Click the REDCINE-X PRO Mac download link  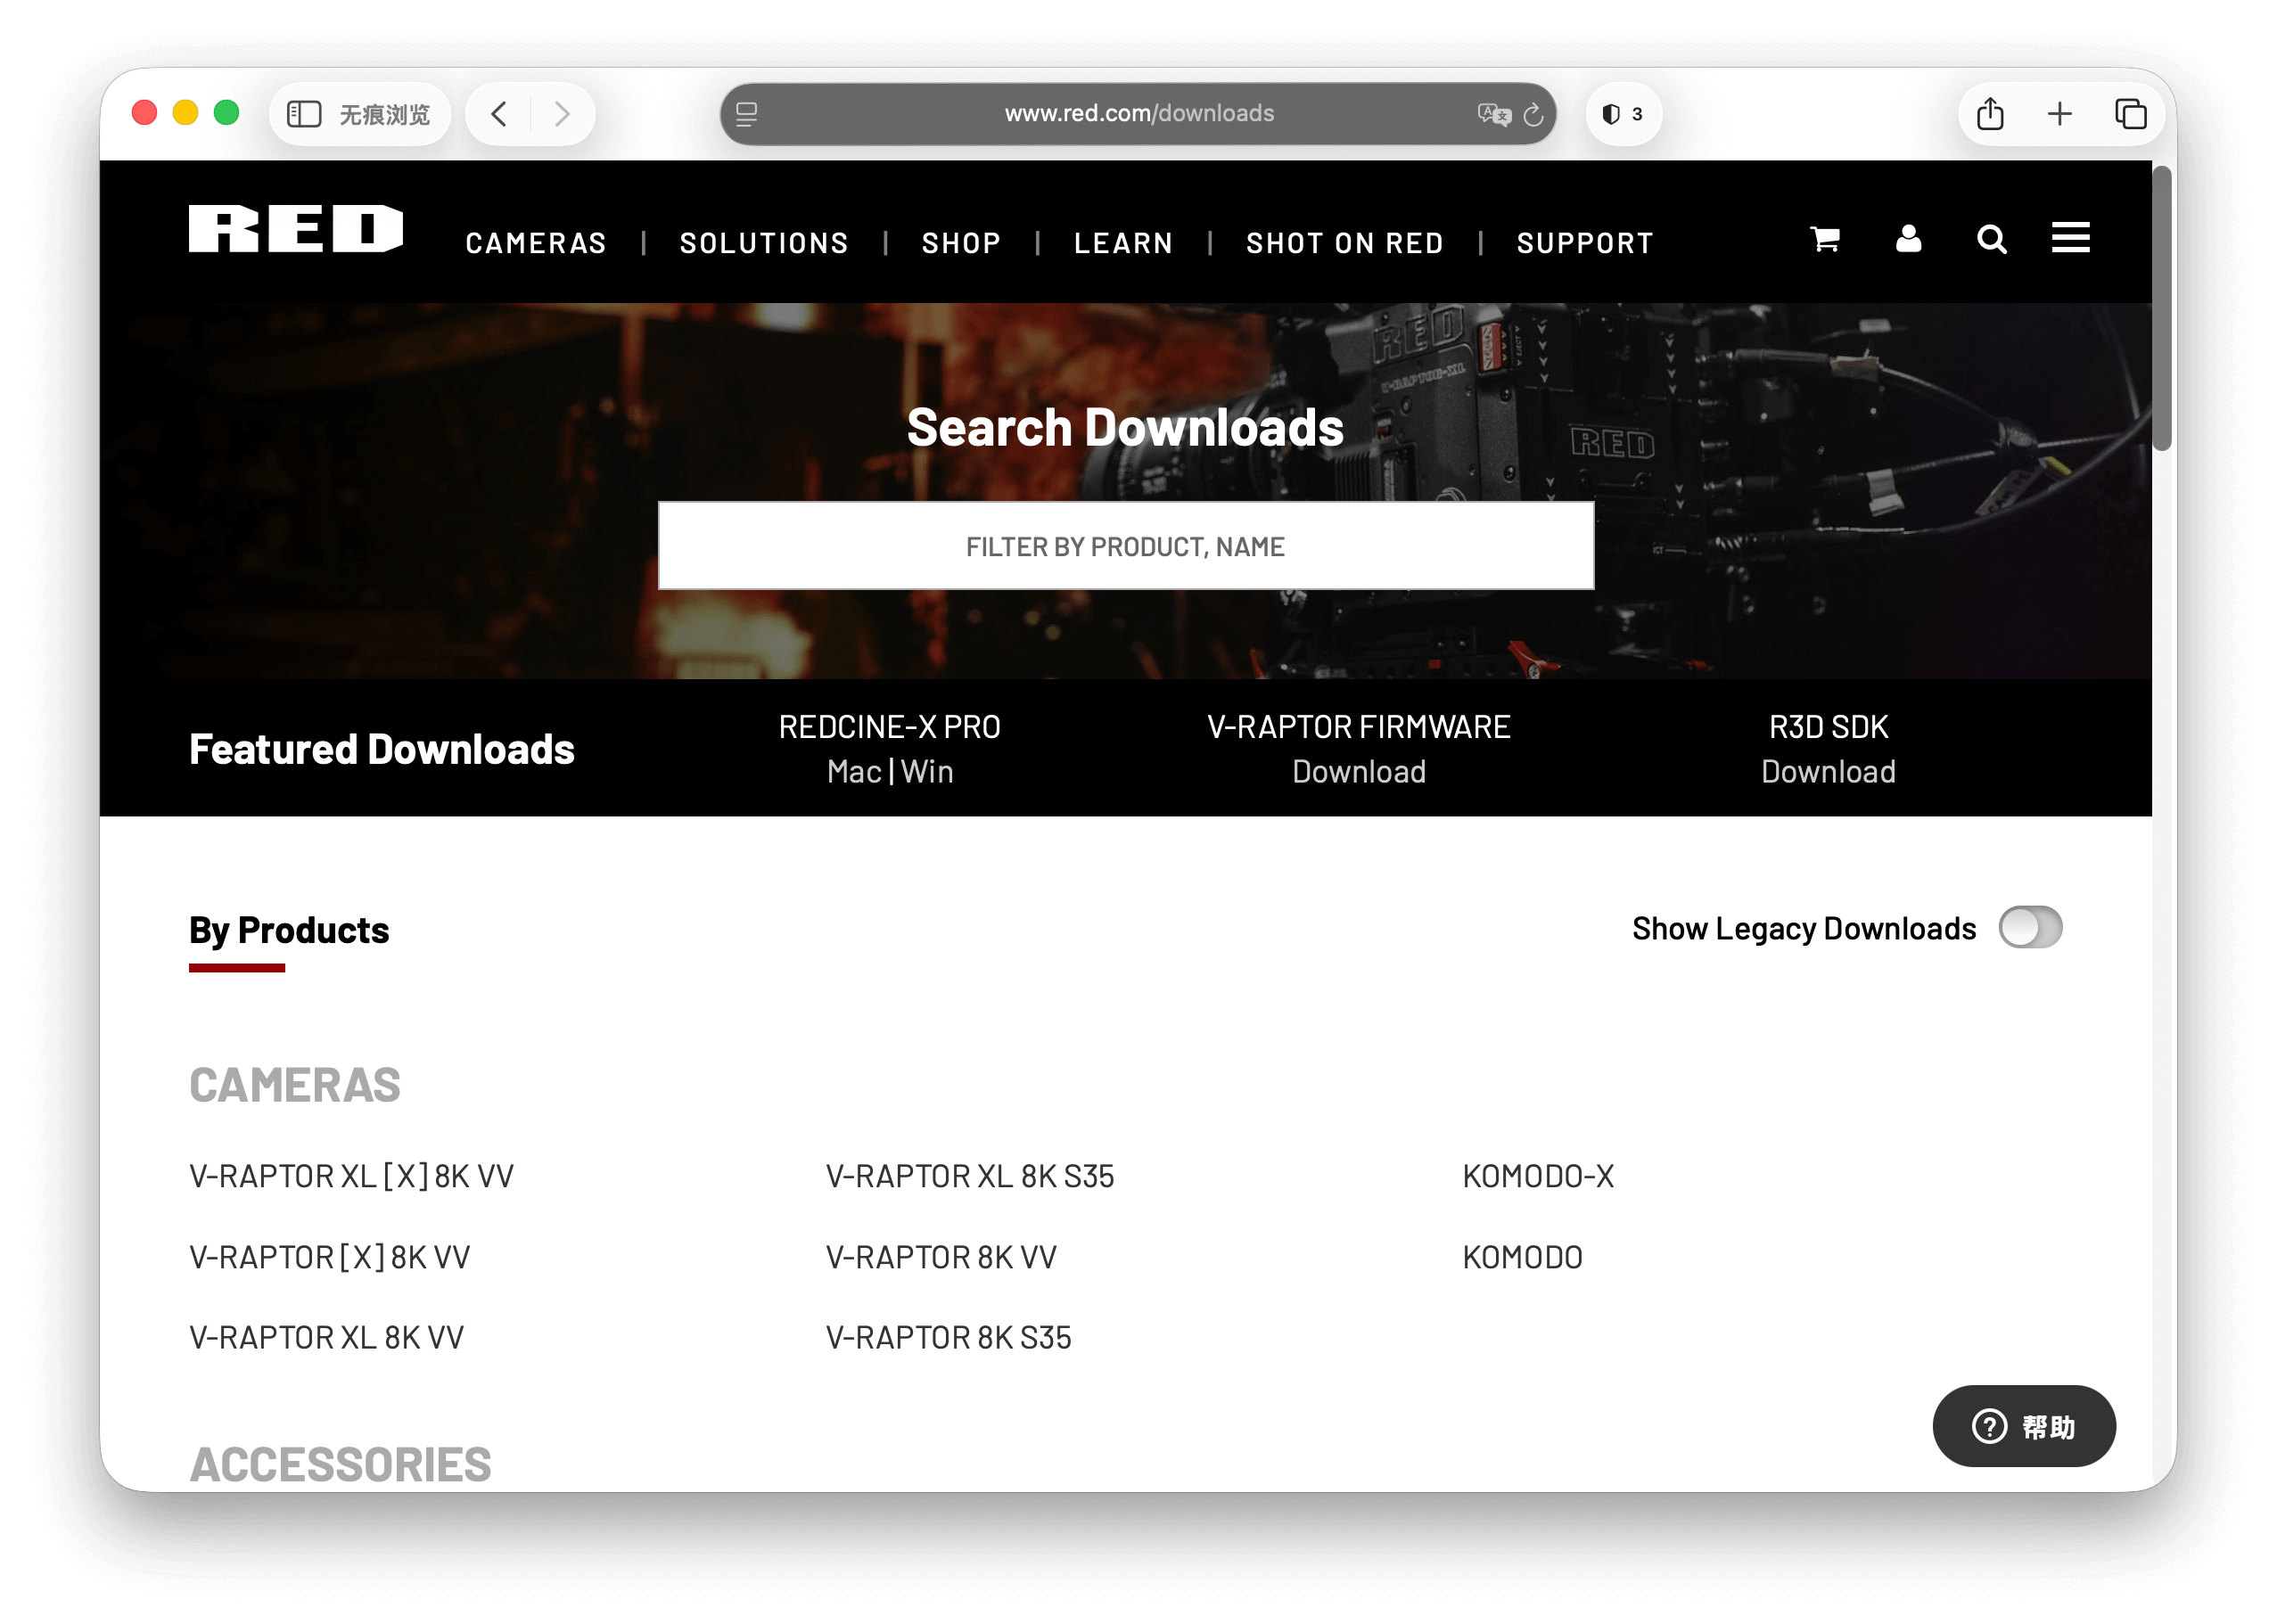(x=854, y=772)
